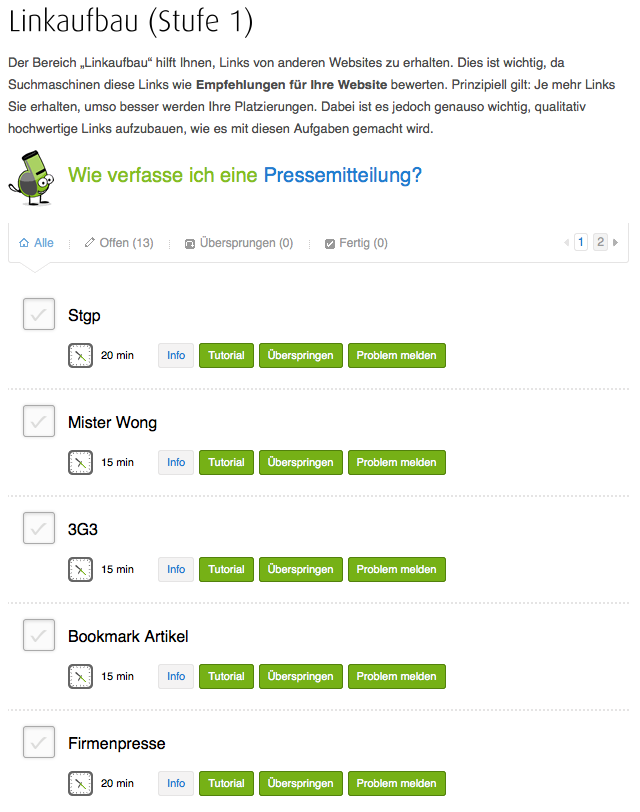Select the Fertig (0) tab
This screenshot has width=640, height=812.
(356, 243)
